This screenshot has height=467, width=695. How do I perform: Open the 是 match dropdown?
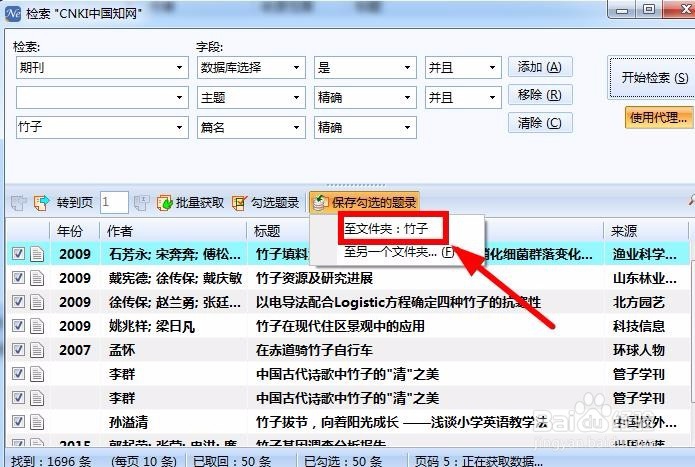(x=407, y=68)
